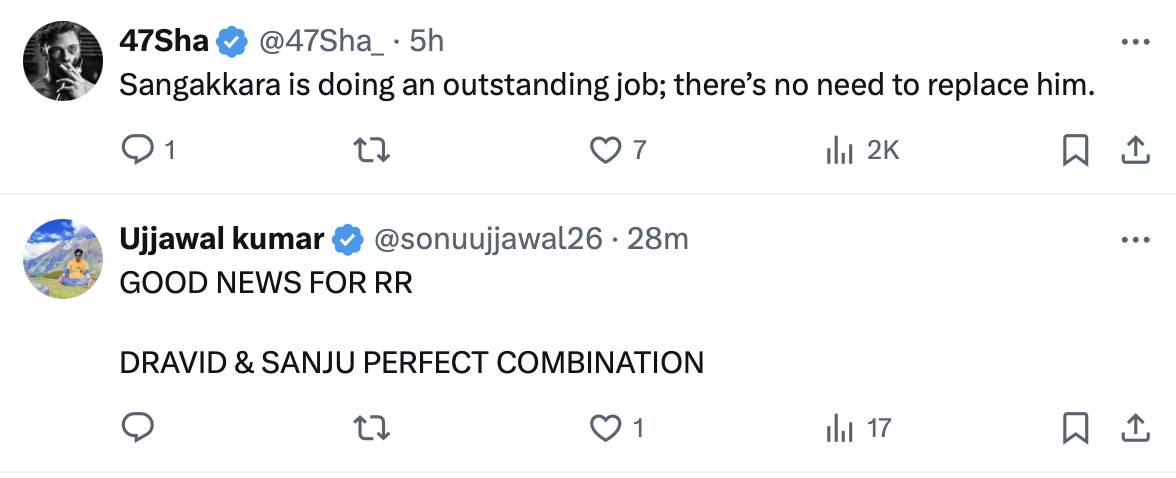
Task: Repost Ujjawal kumar's RR tweet
Action: (373, 428)
